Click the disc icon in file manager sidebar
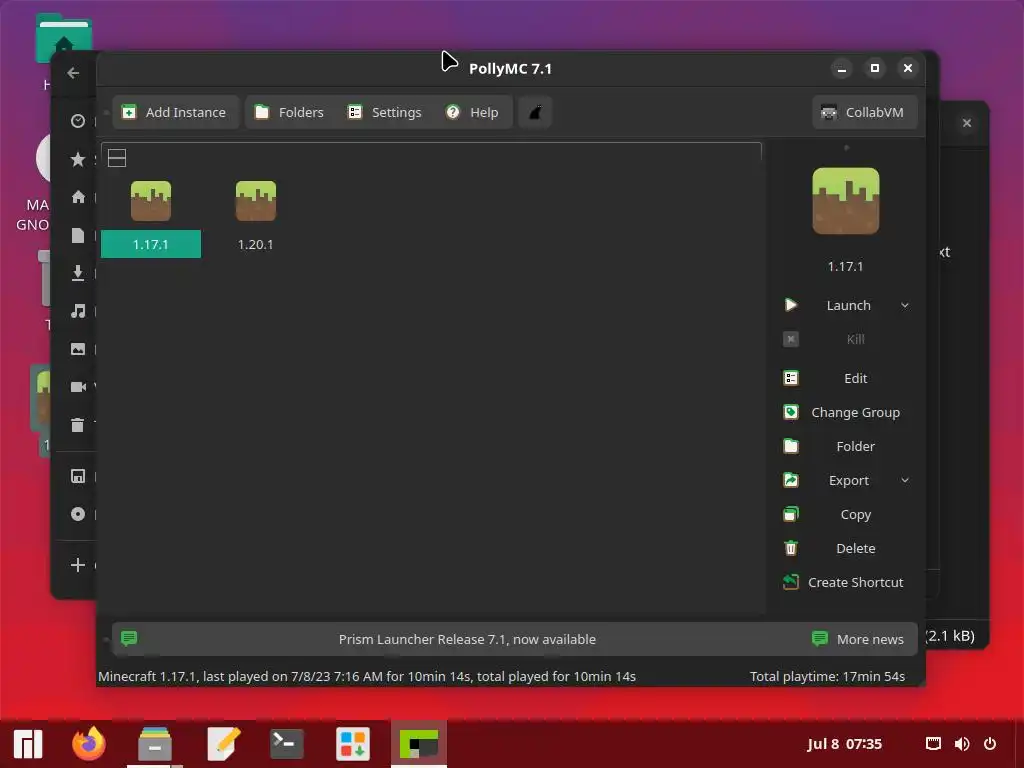This screenshot has width=1024, height=768. [x=78, y=514]
